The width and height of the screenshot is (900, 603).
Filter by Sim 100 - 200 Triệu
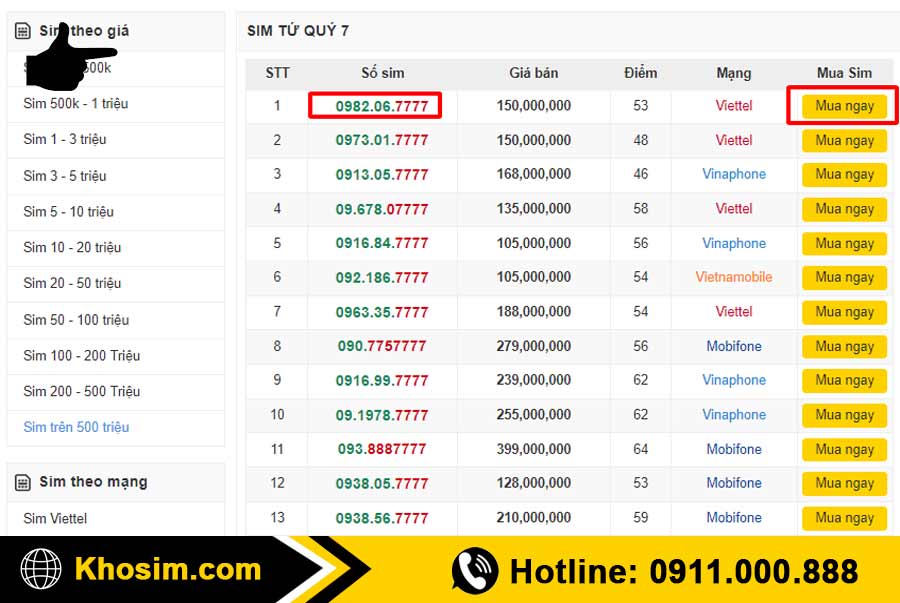click(82, 356)
